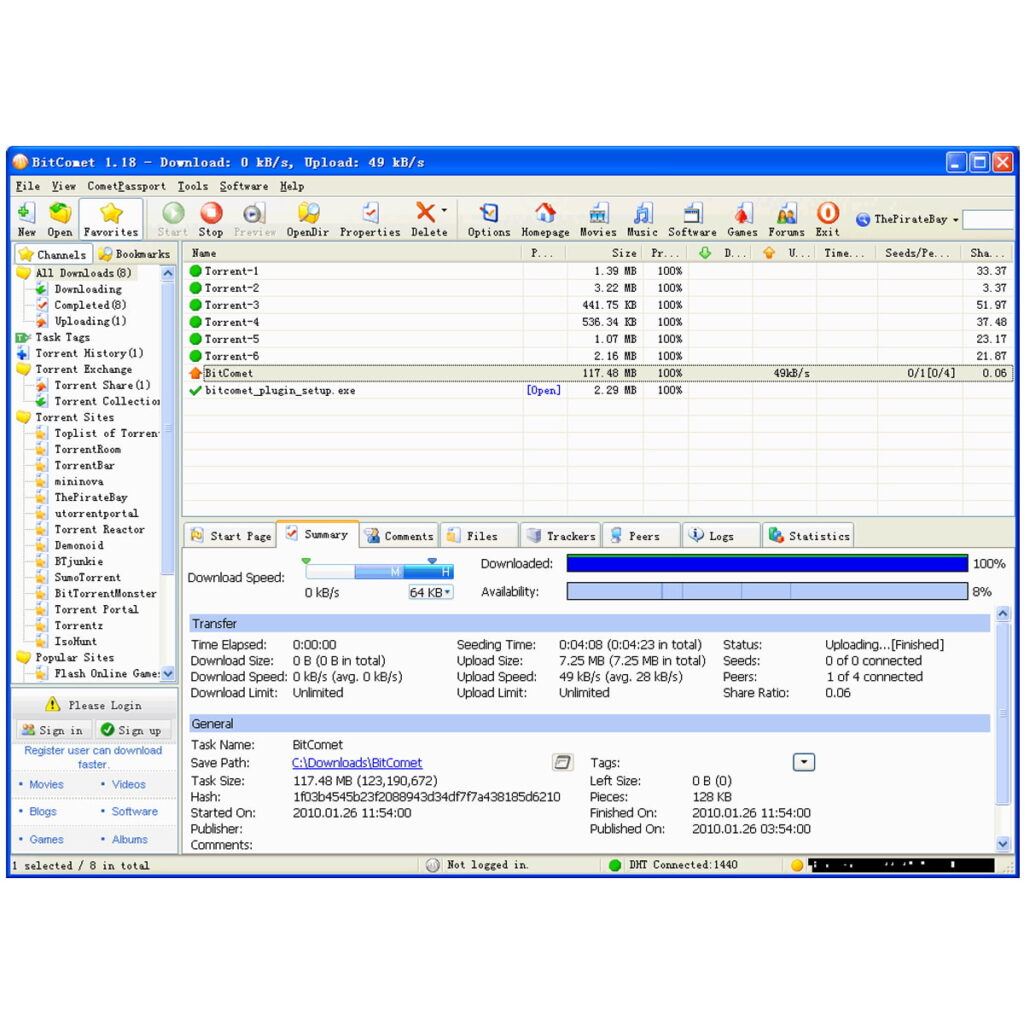Open the C:\Downloads\BitComet save path link
Screen dimensions: 1024x1024
(x=357, y=762)
